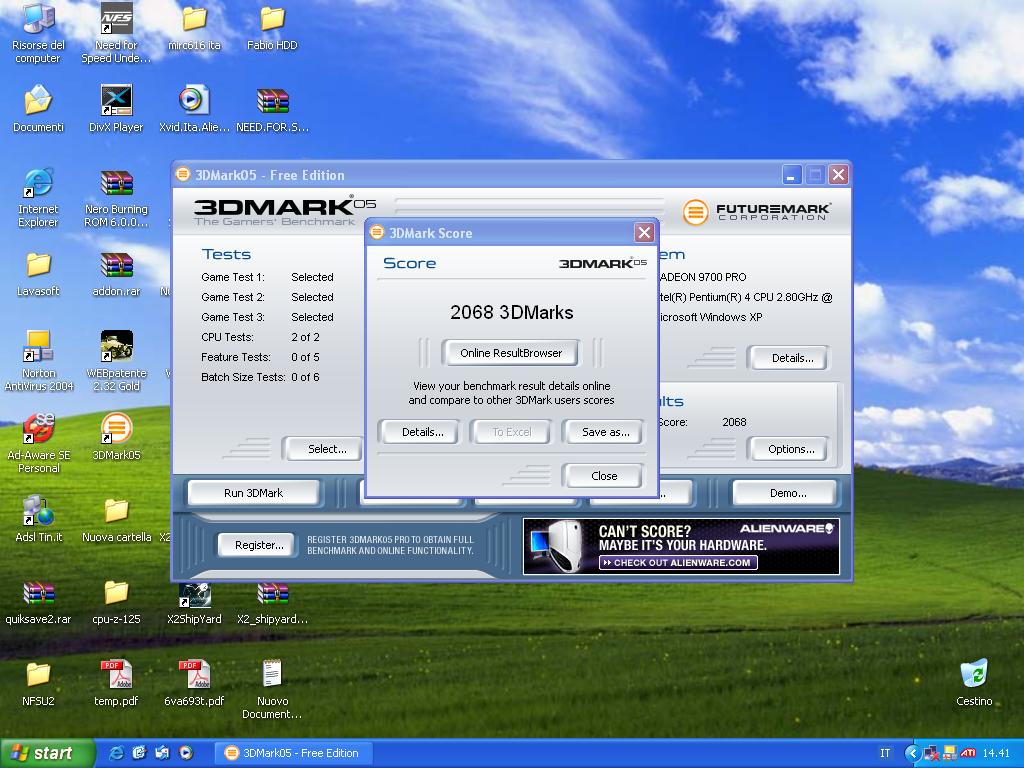Screen dimensions: 1024x768
Task: Click Alienware advertisement banner
Action: (x=681, y=547)
